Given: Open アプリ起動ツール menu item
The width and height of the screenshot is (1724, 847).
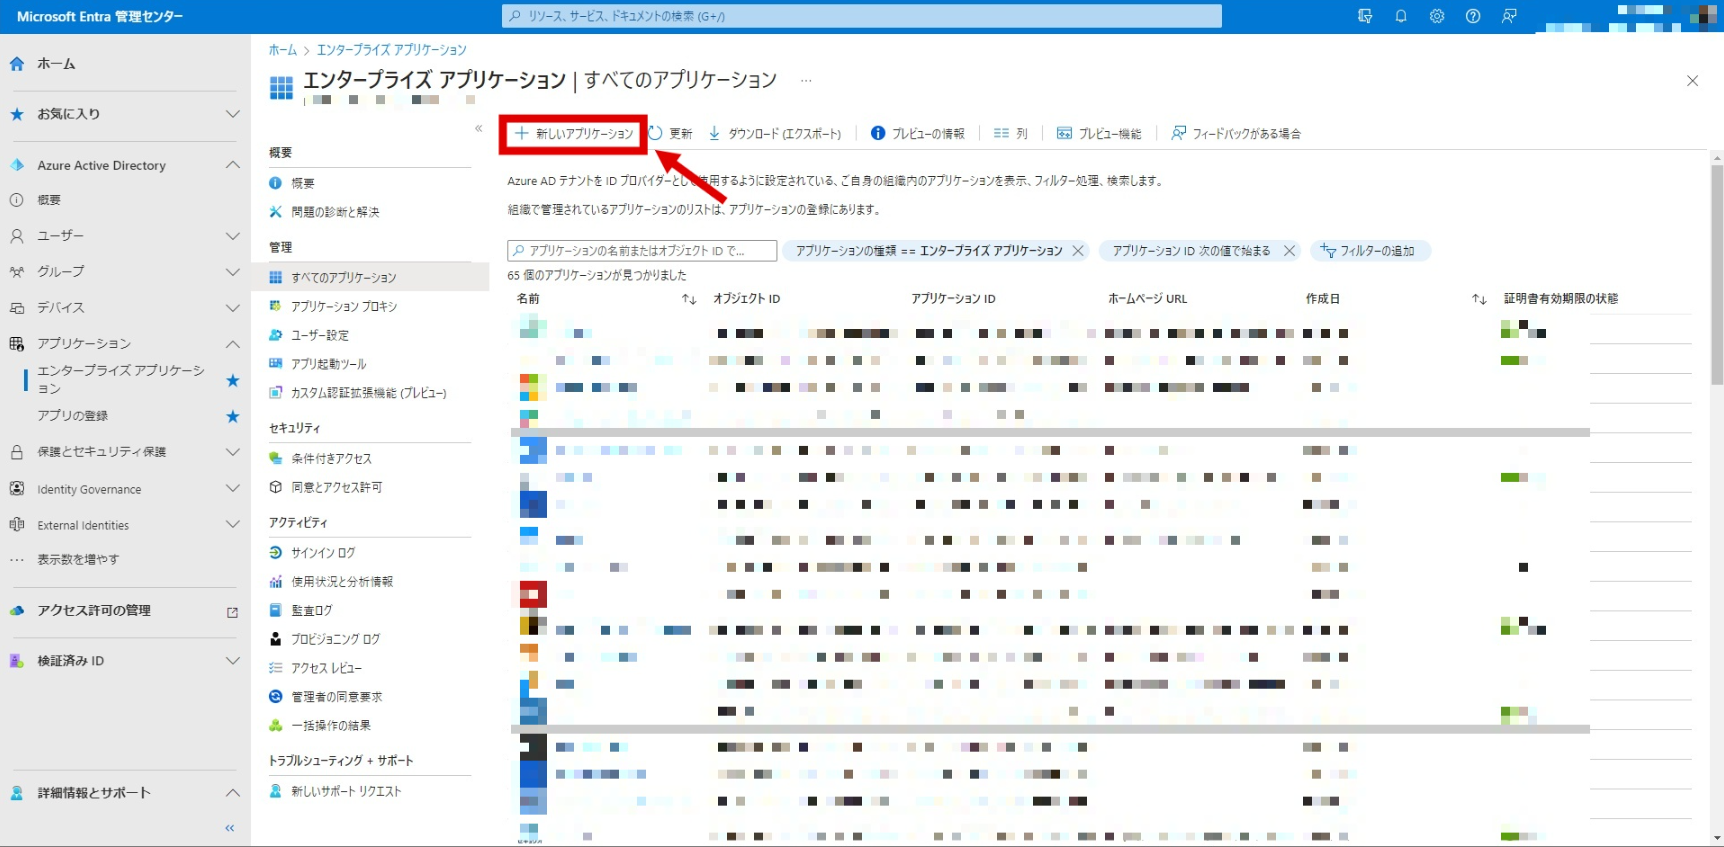Looking at the screenshot, I should tap(329, 364).
